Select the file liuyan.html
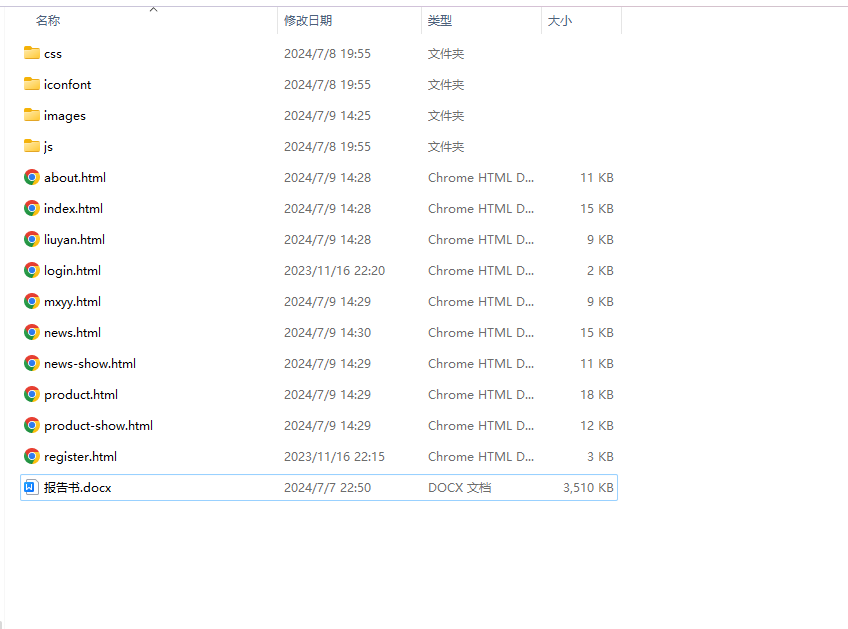Image resolution: width=848 pixels, height=629 pixels. click(x=74, y=240)
